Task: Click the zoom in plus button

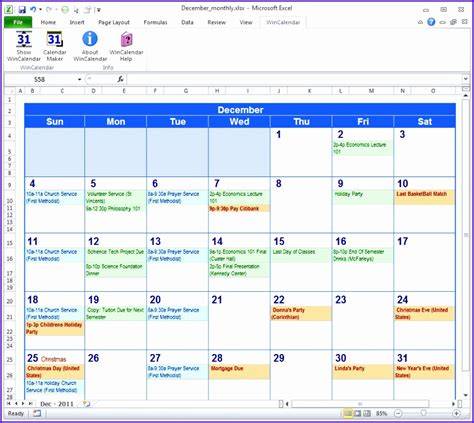Action: coord(456,414)
